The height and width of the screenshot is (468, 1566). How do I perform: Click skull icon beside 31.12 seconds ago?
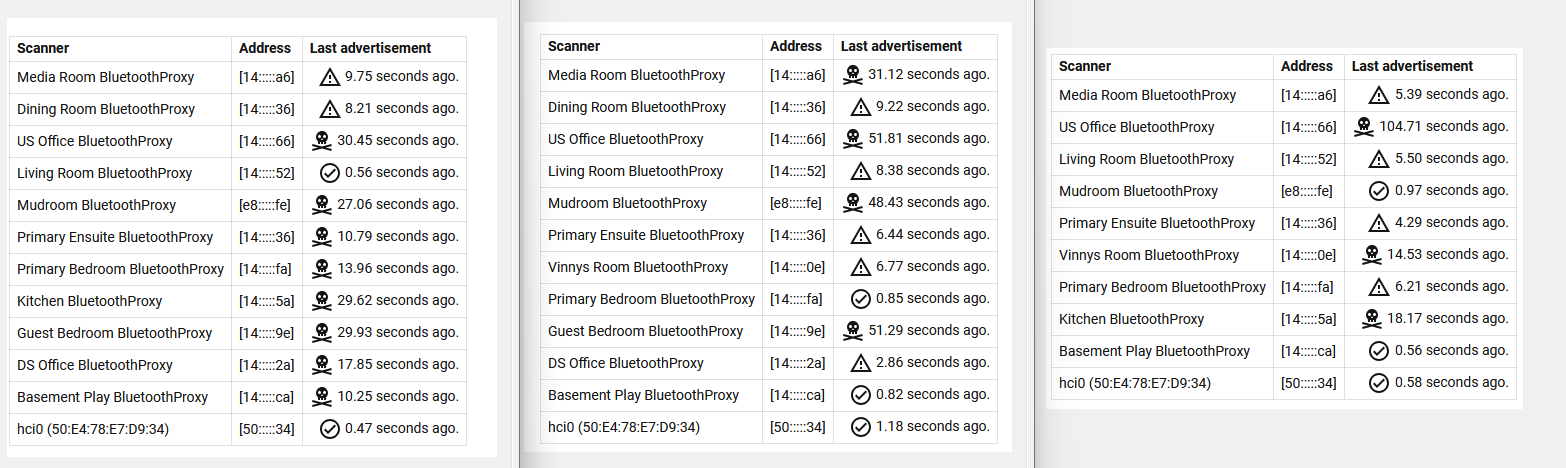853,75
